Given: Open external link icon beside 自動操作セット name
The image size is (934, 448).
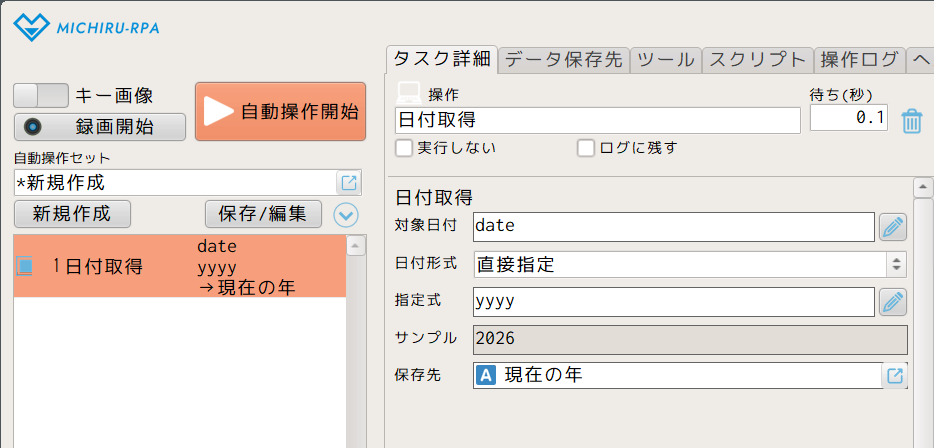Looking at the screenshot, I should tap(349, 183).
